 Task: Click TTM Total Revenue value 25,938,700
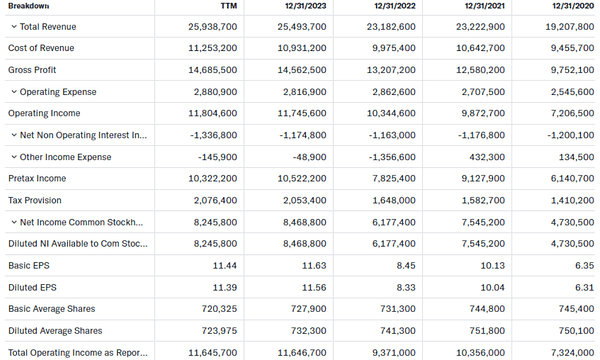tap(213, 27)
